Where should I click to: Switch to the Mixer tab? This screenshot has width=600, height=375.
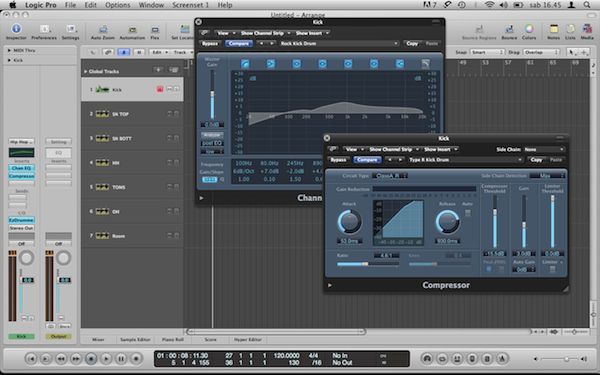click(x=98, y=339)
